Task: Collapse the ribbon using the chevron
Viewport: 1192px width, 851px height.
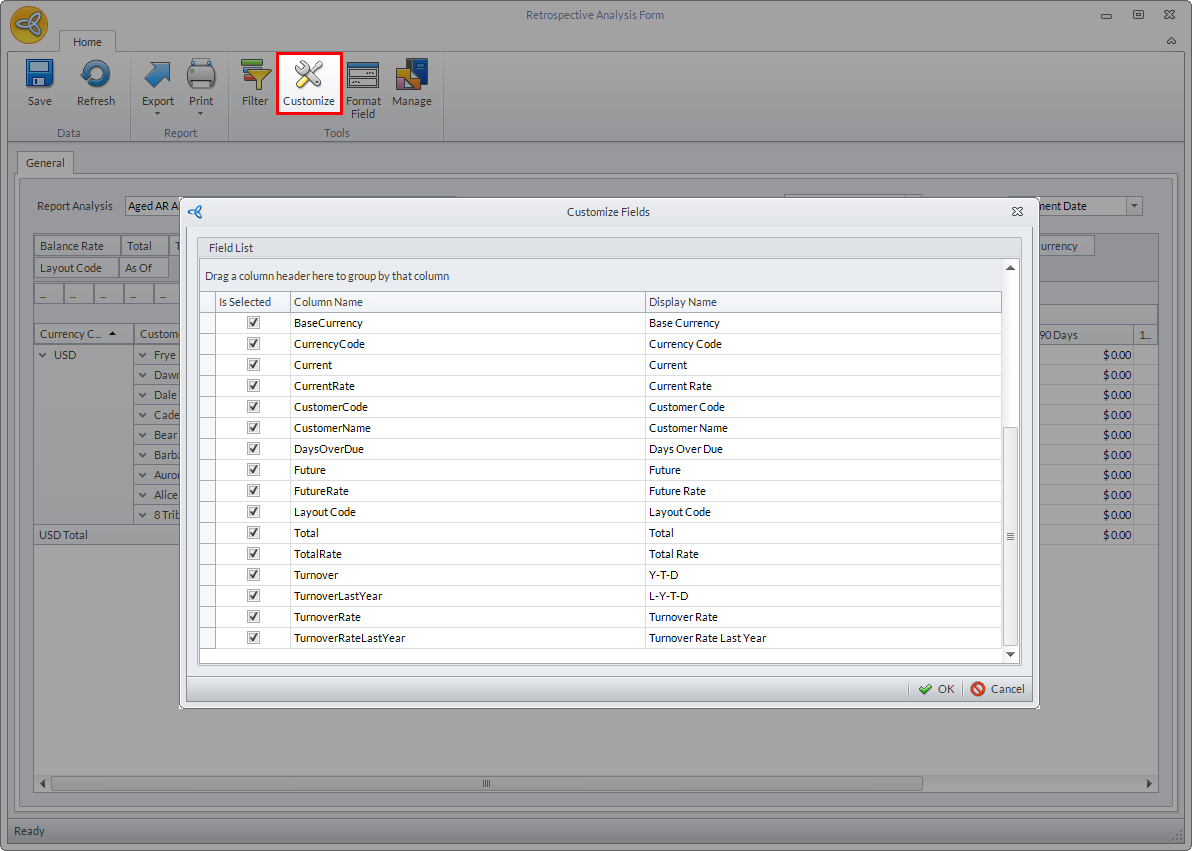Action: (1171, 41)
